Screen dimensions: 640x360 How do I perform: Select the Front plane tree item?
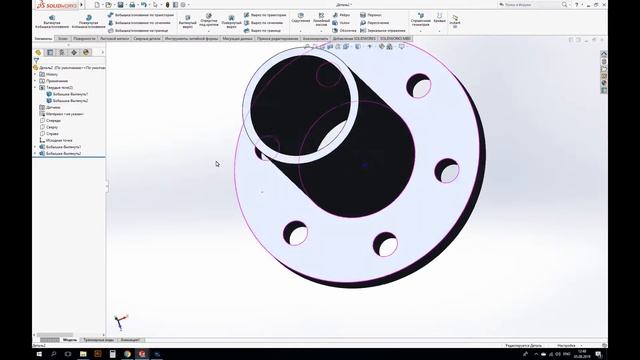51,120
